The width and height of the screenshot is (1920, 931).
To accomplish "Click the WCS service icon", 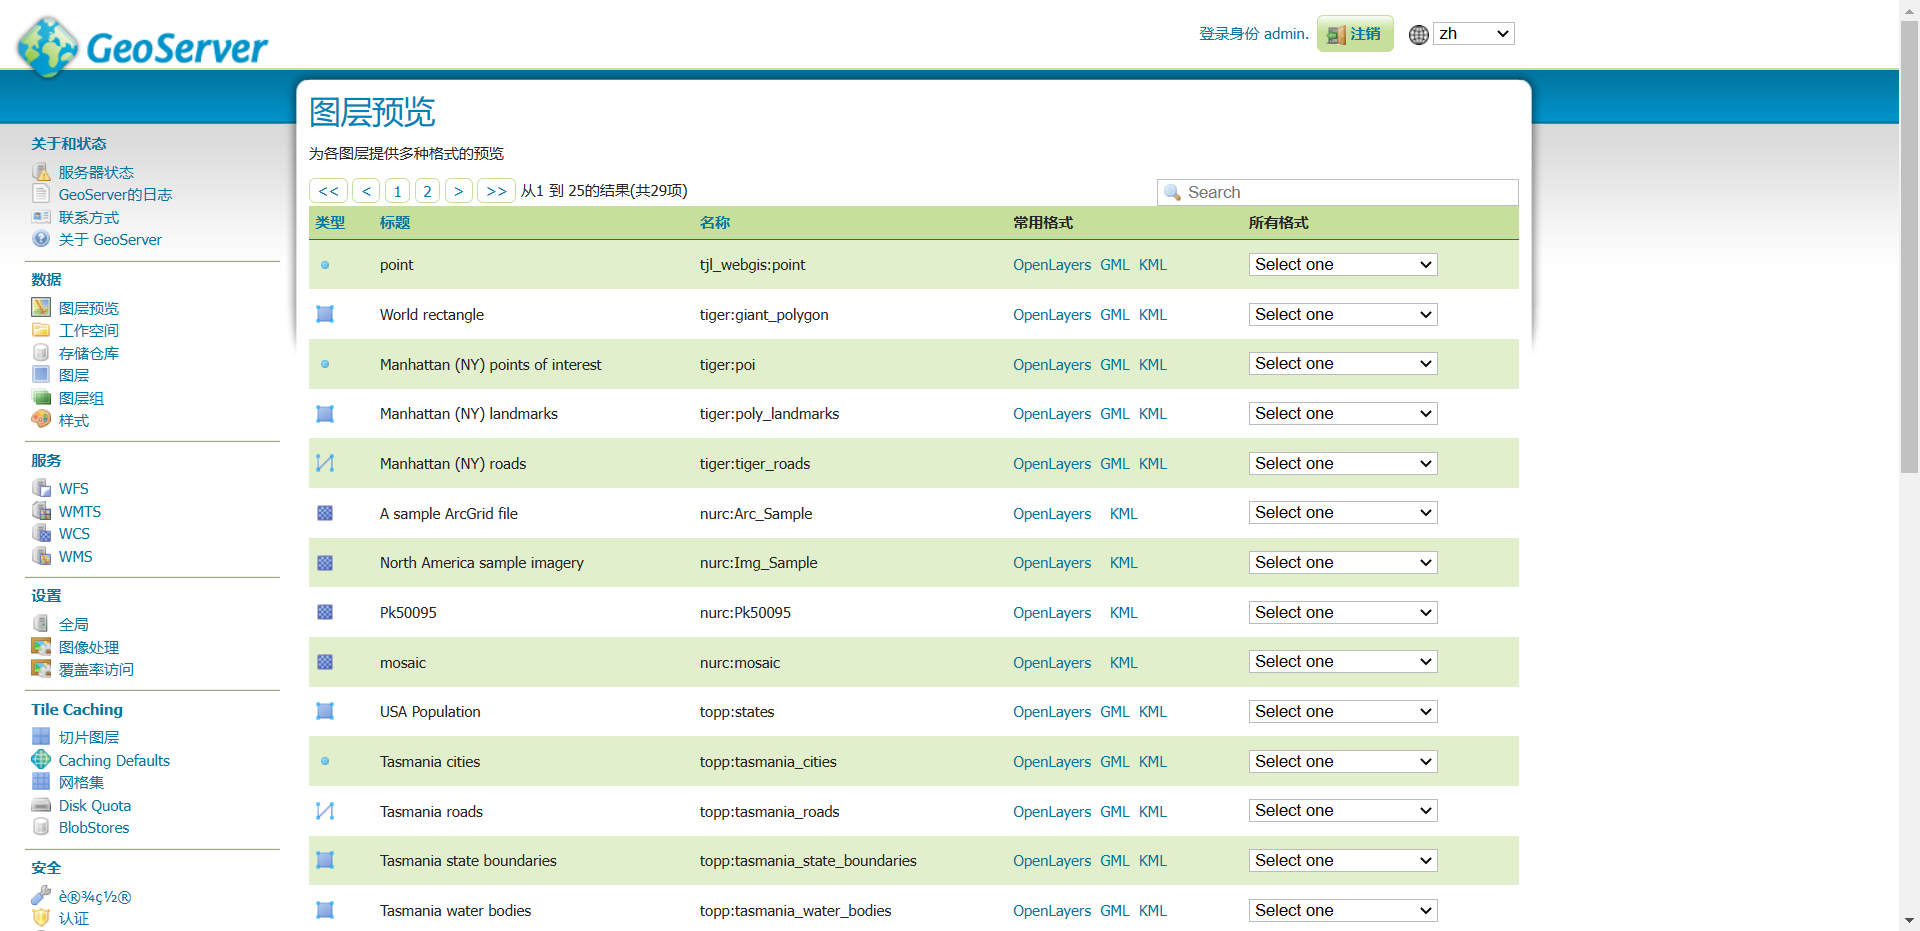I will 41,533.
